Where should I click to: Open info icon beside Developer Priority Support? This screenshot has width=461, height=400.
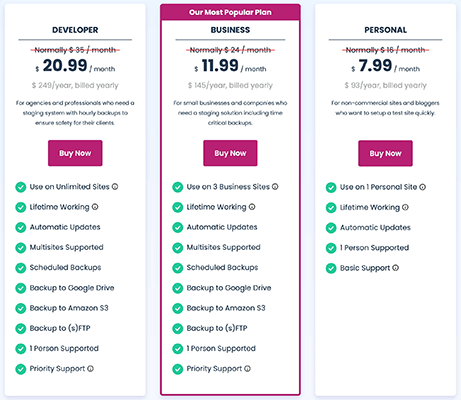(x=91, y=369)
